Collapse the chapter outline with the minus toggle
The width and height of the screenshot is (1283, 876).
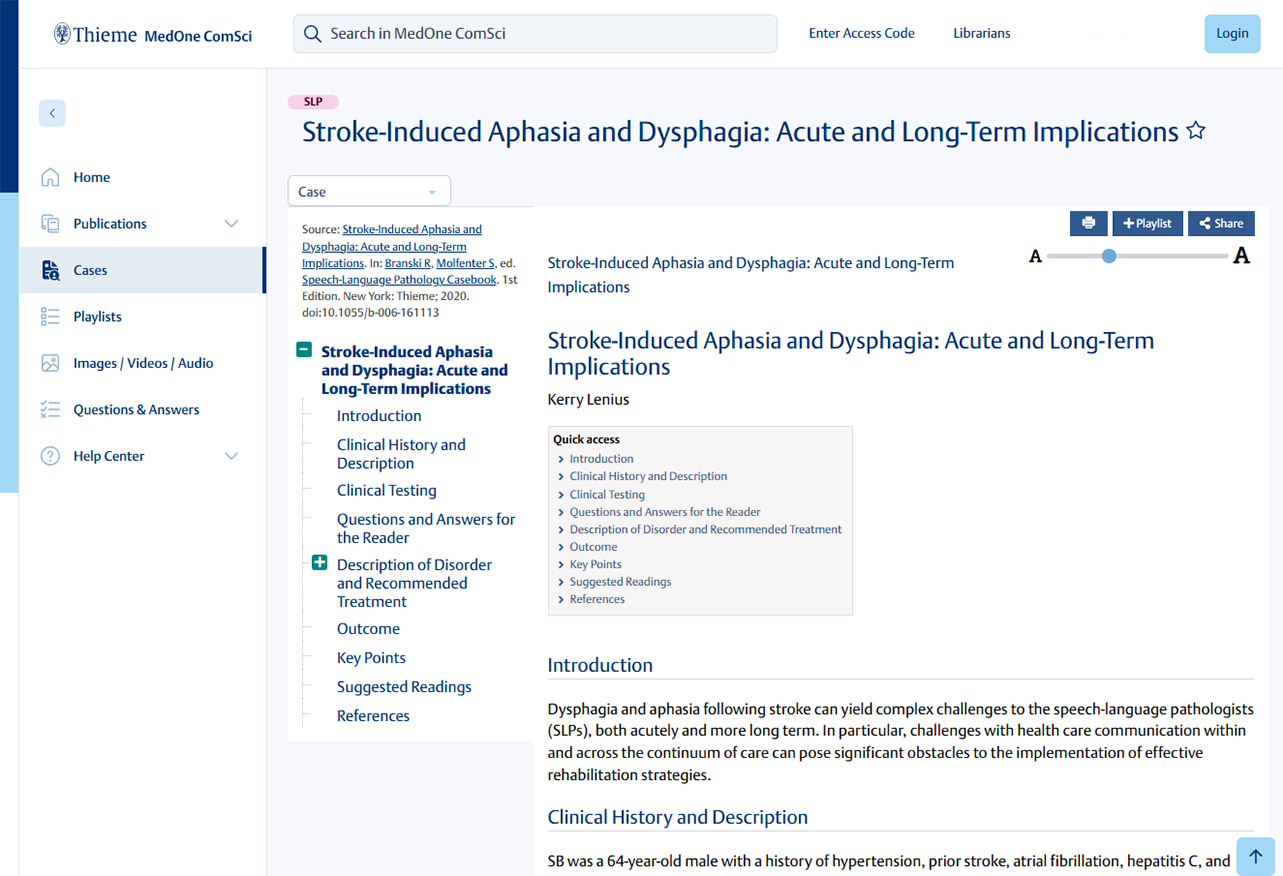pyautogui.click(x=306, y=350)
